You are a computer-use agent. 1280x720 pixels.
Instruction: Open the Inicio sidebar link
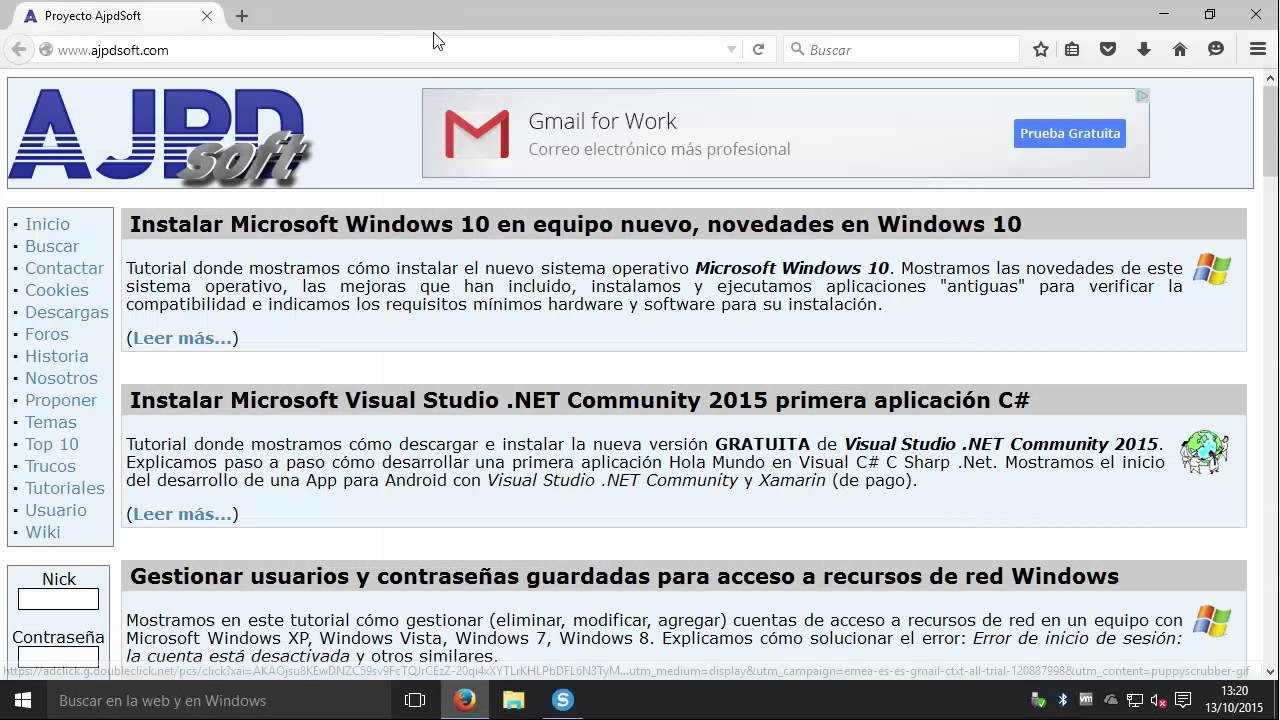47,224
